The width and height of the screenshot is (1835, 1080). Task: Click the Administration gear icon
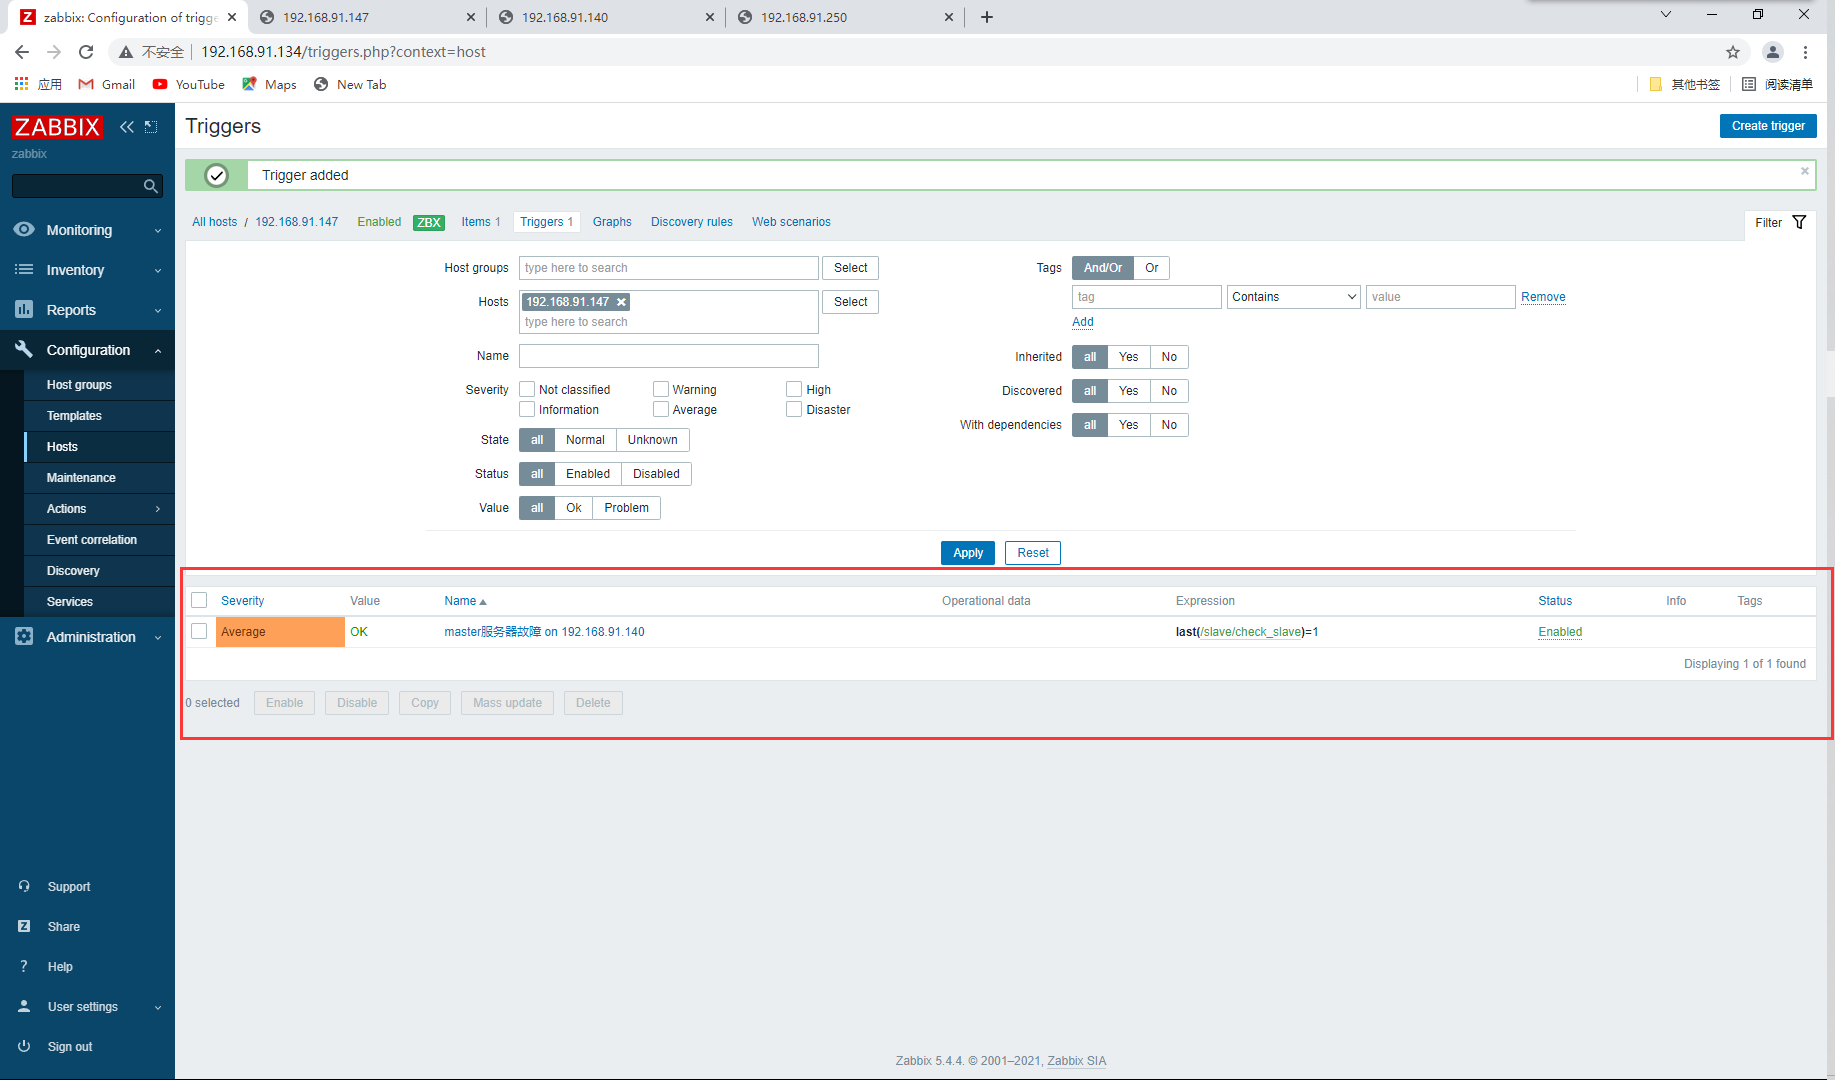tap(24, 637)
